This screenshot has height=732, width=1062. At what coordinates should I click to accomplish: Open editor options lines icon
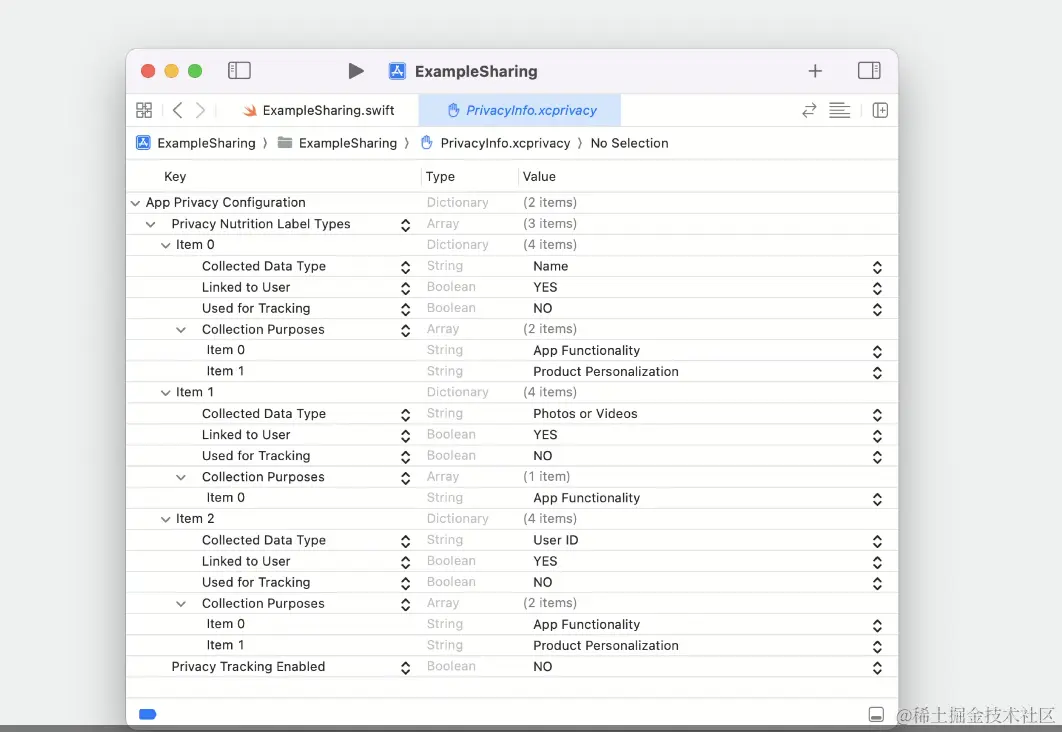pos(839,110)
